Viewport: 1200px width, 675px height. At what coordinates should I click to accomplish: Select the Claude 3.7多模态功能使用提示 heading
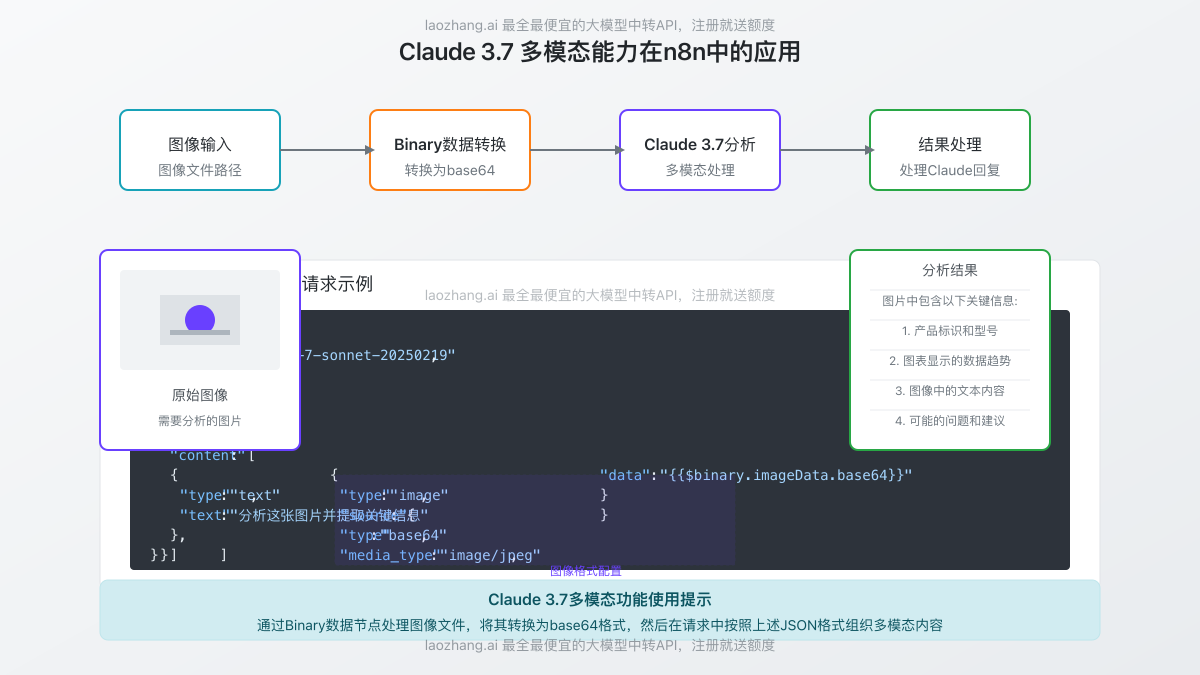click(x=600, y=600)
